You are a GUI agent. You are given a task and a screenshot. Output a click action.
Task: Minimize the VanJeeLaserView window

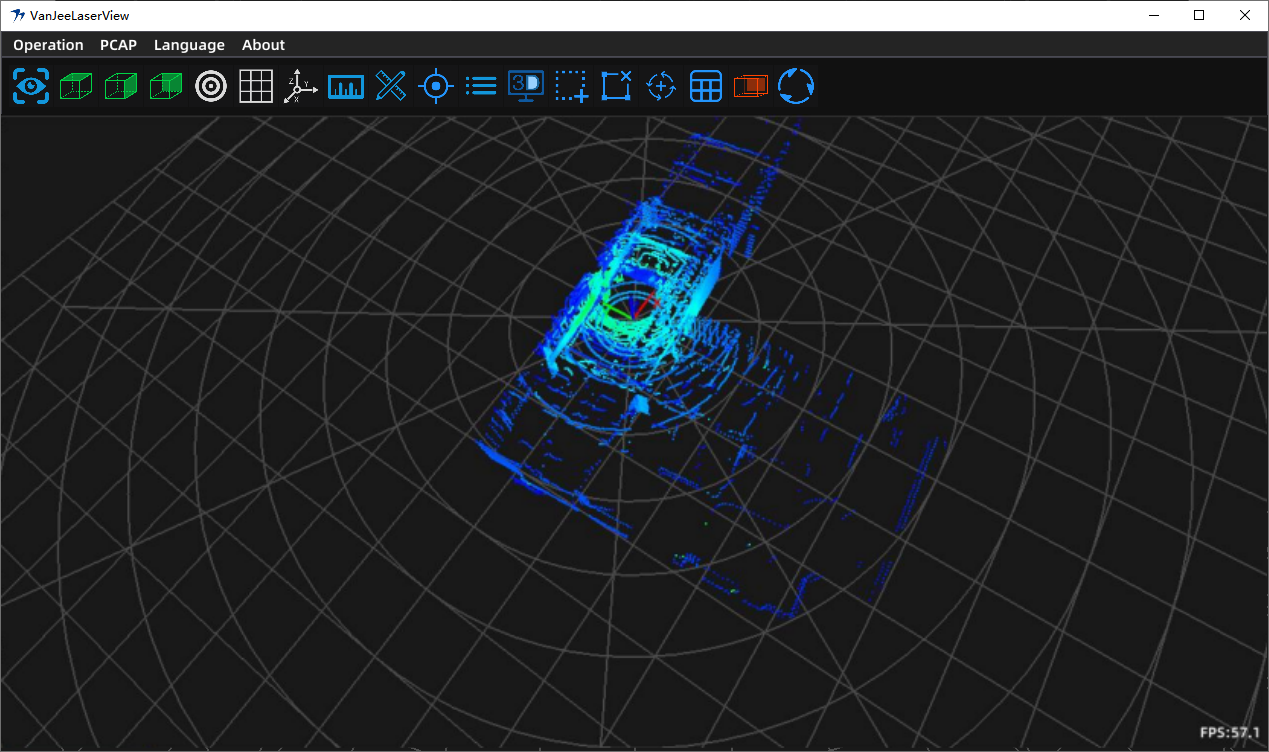point(1154,15)
